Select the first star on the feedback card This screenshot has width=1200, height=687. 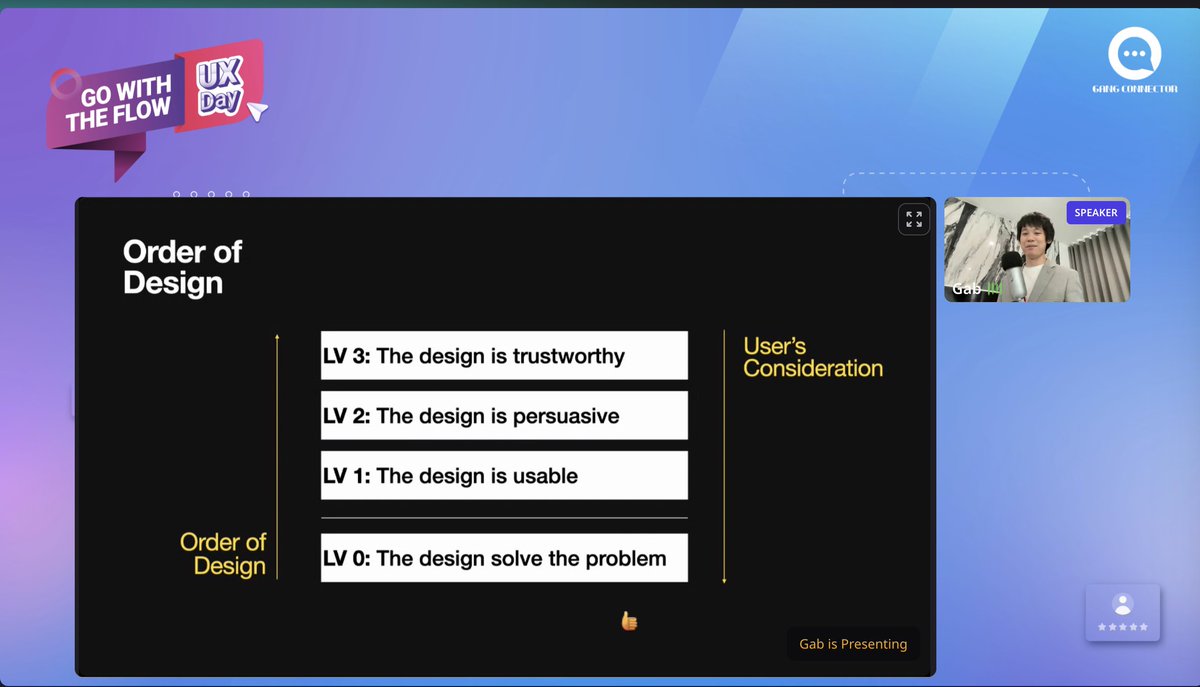(x=1101, y=627)
